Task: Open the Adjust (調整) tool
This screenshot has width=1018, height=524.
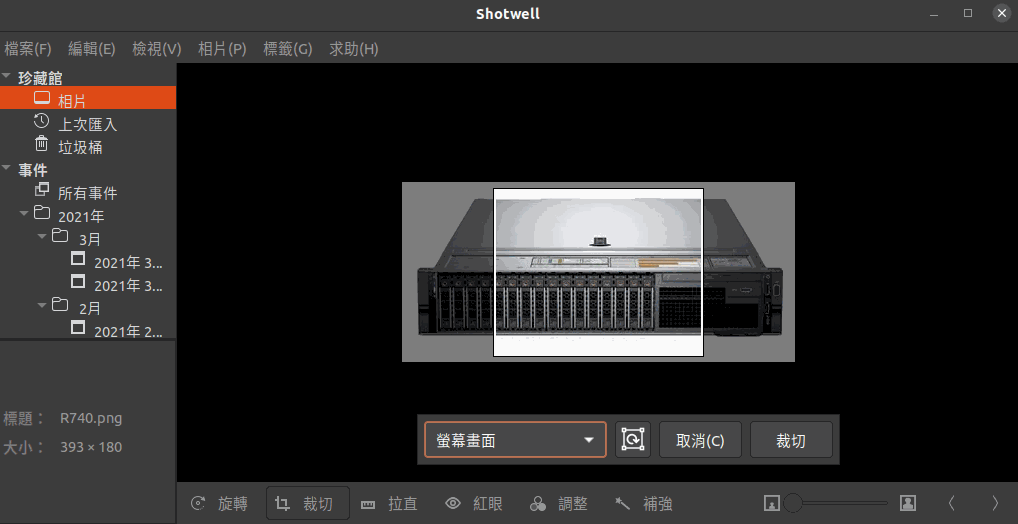Action: point(559,503)
